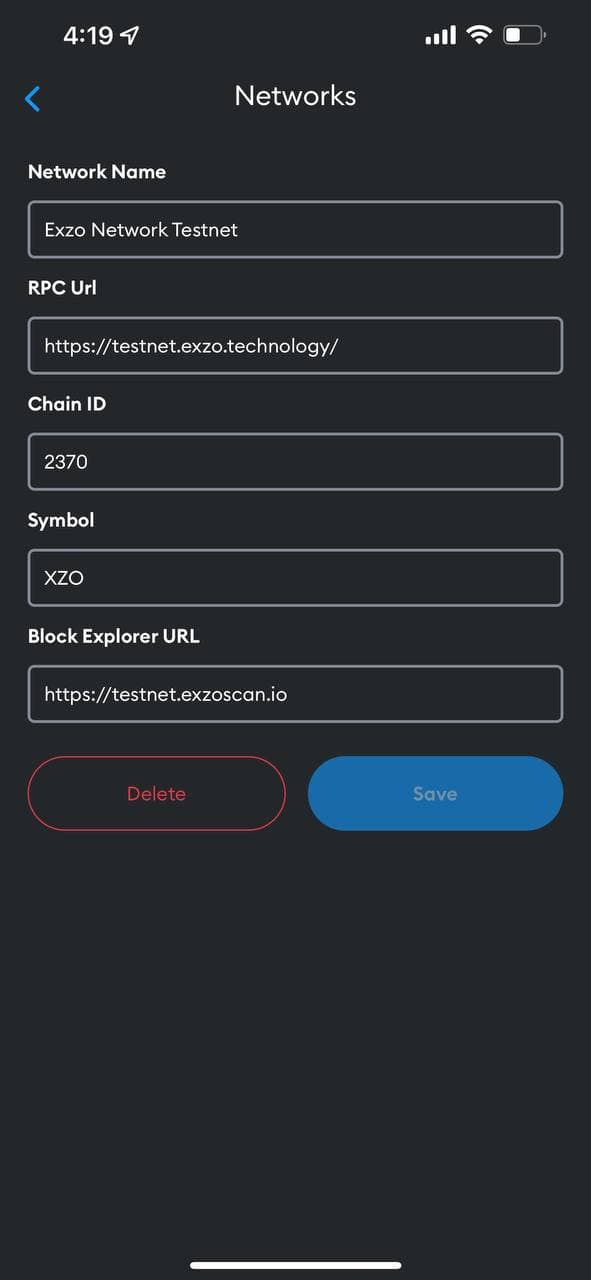Tap the home indicator bar at bottom
591x1280 pixels.
(x=295, y=1265)
